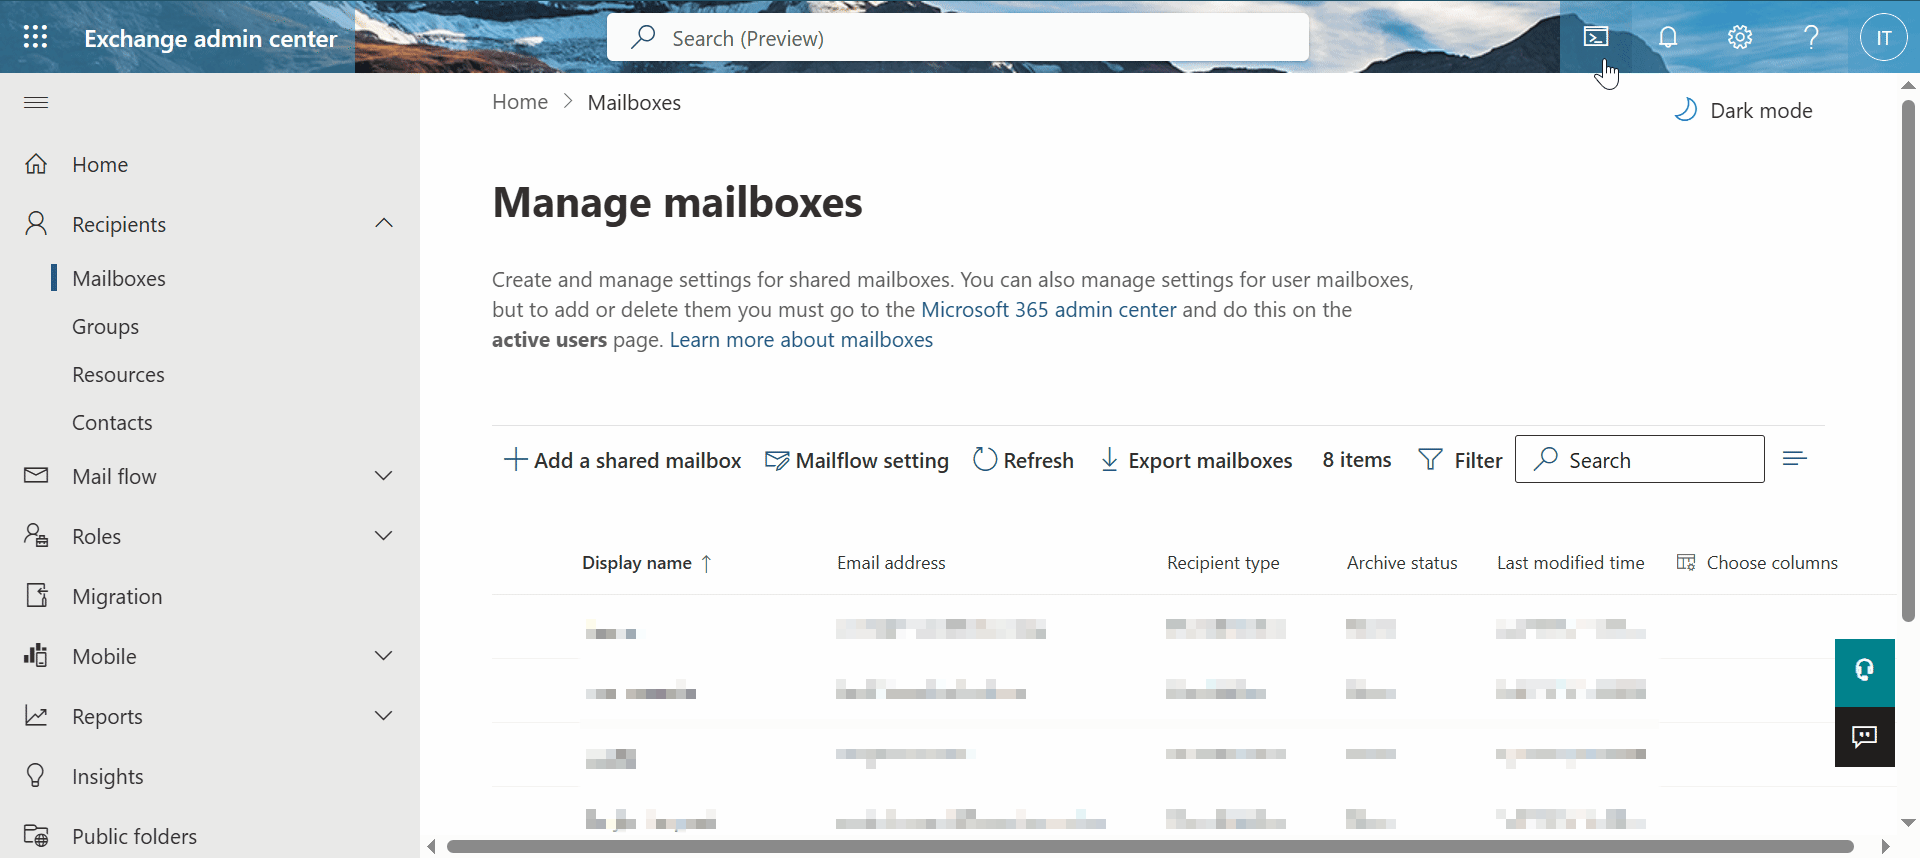The height and width of the screenshot is (860, 1920).
Task: Open Learn more about mailboxes link
Action: pos(801,340)
